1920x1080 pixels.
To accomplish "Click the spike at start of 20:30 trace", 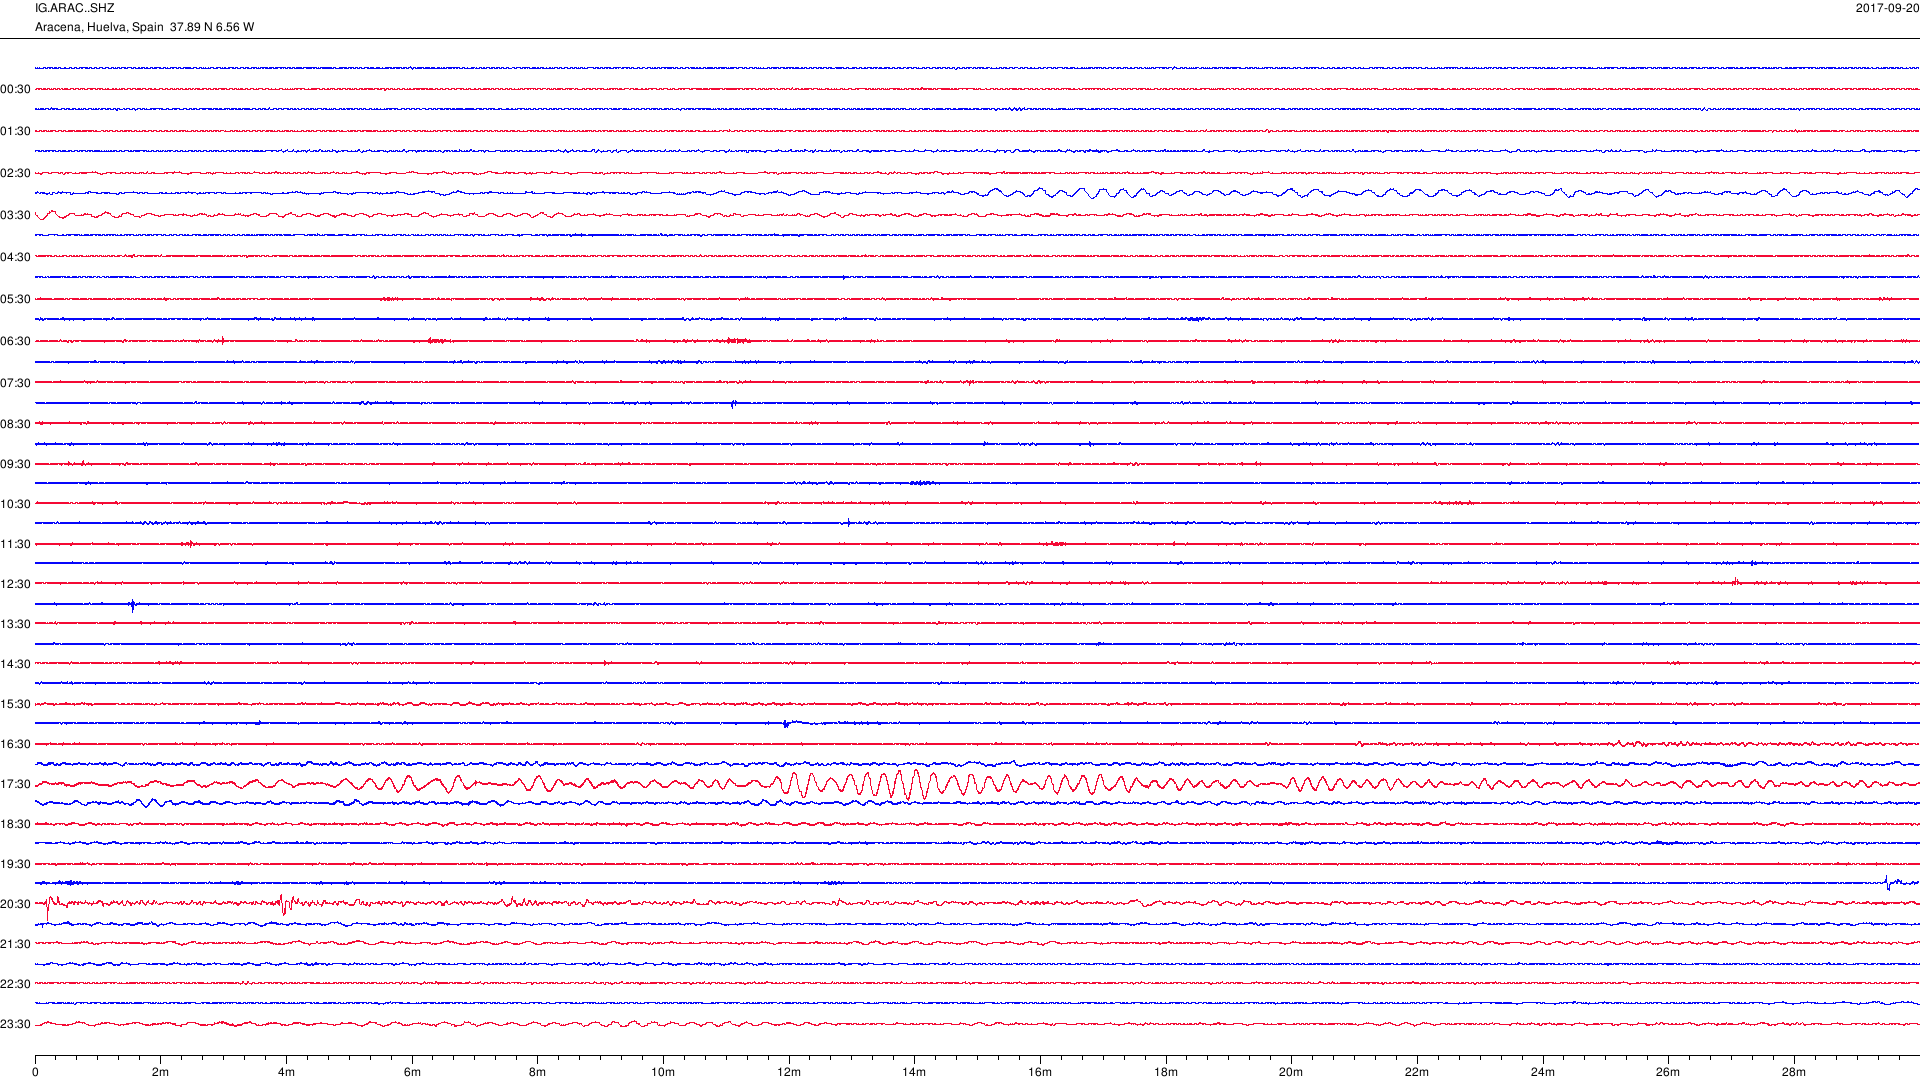I will (48, 908).
